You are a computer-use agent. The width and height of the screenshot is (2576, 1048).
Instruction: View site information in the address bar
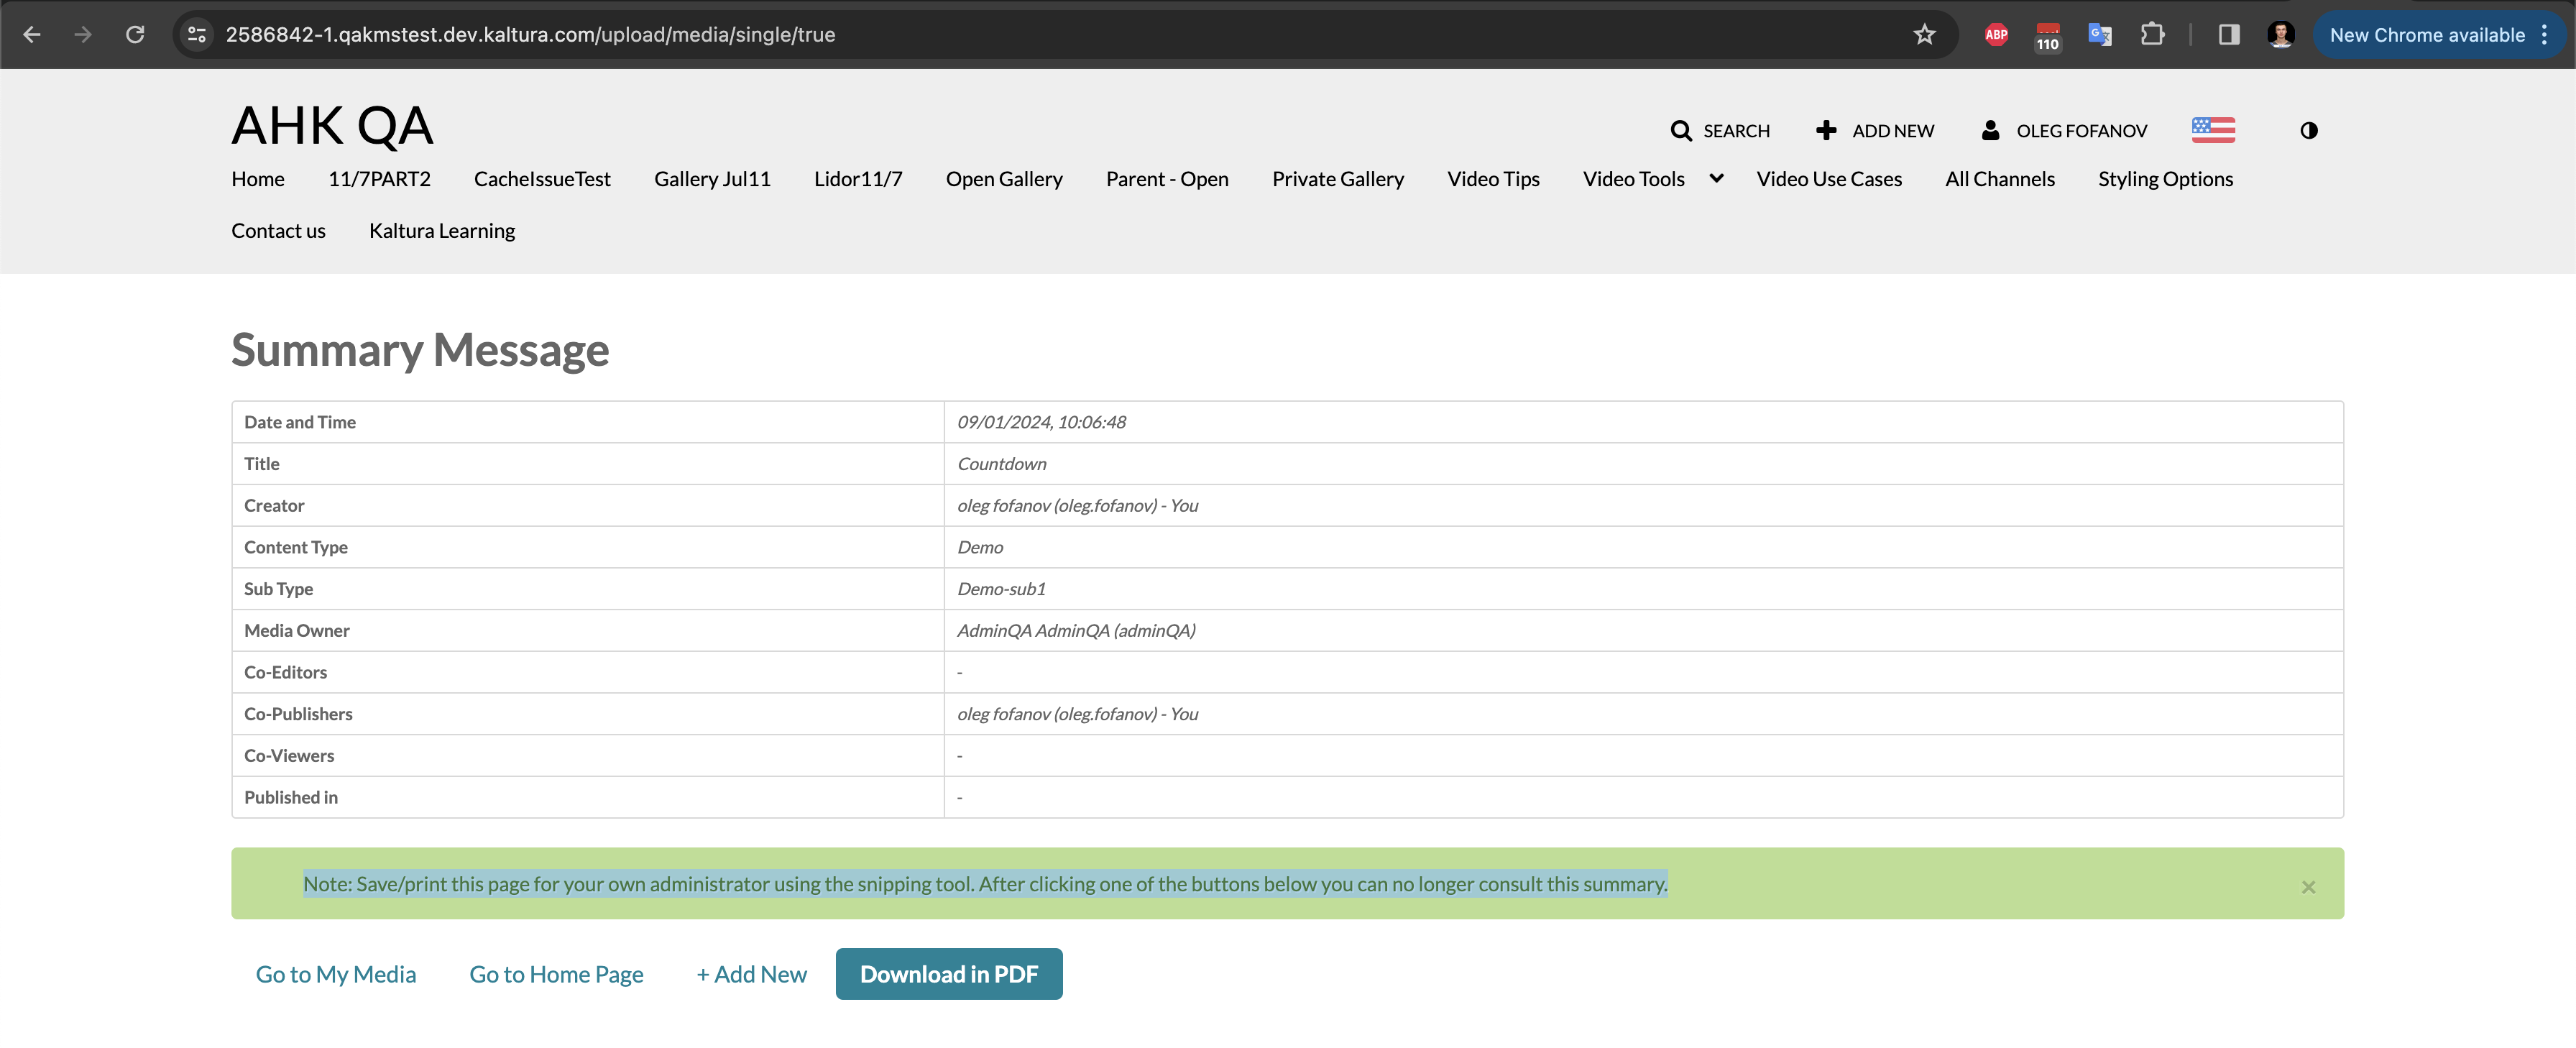point(197,35)
